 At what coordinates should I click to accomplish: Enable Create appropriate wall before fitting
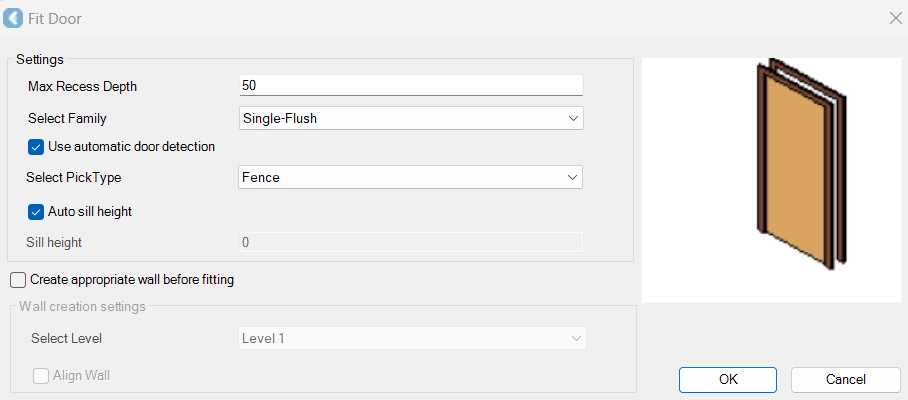point(18,280)
